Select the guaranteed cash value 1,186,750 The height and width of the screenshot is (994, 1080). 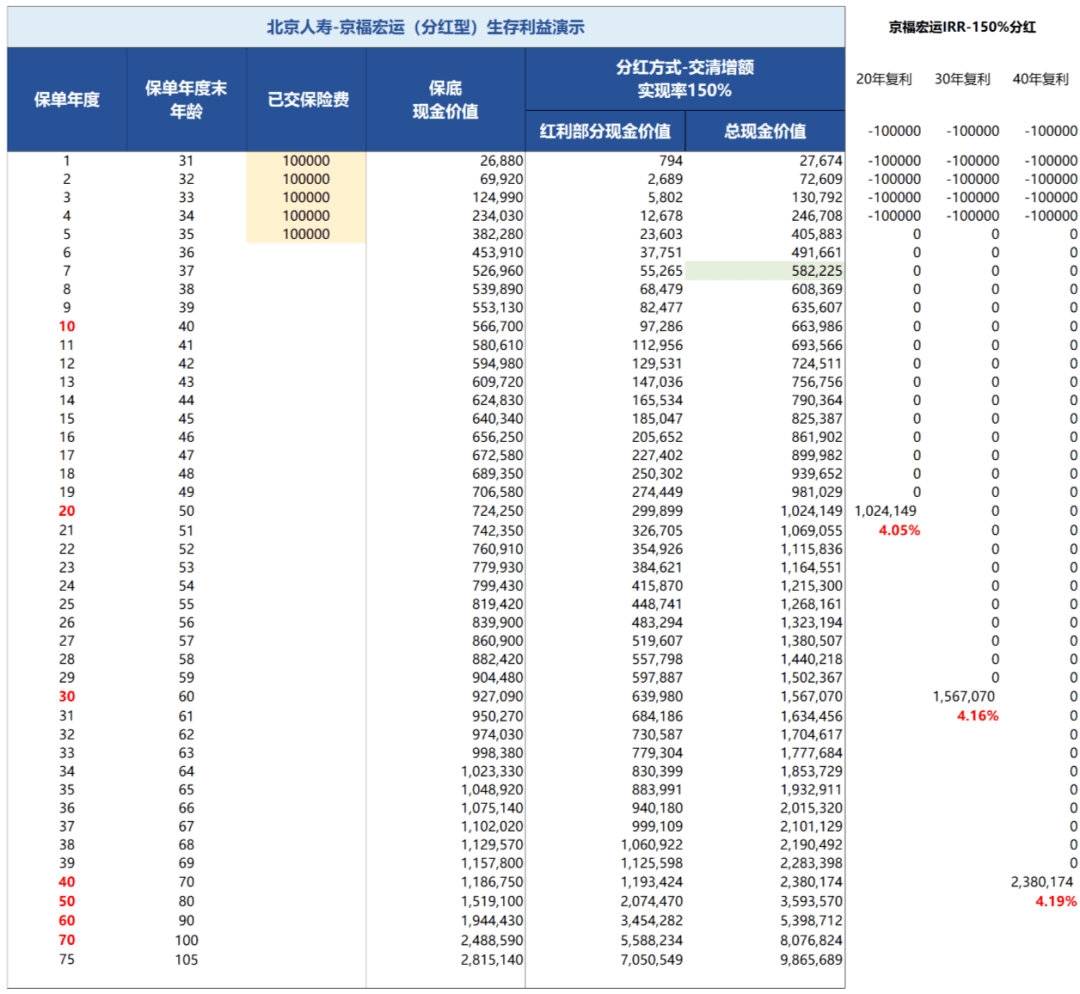[492, 882]
